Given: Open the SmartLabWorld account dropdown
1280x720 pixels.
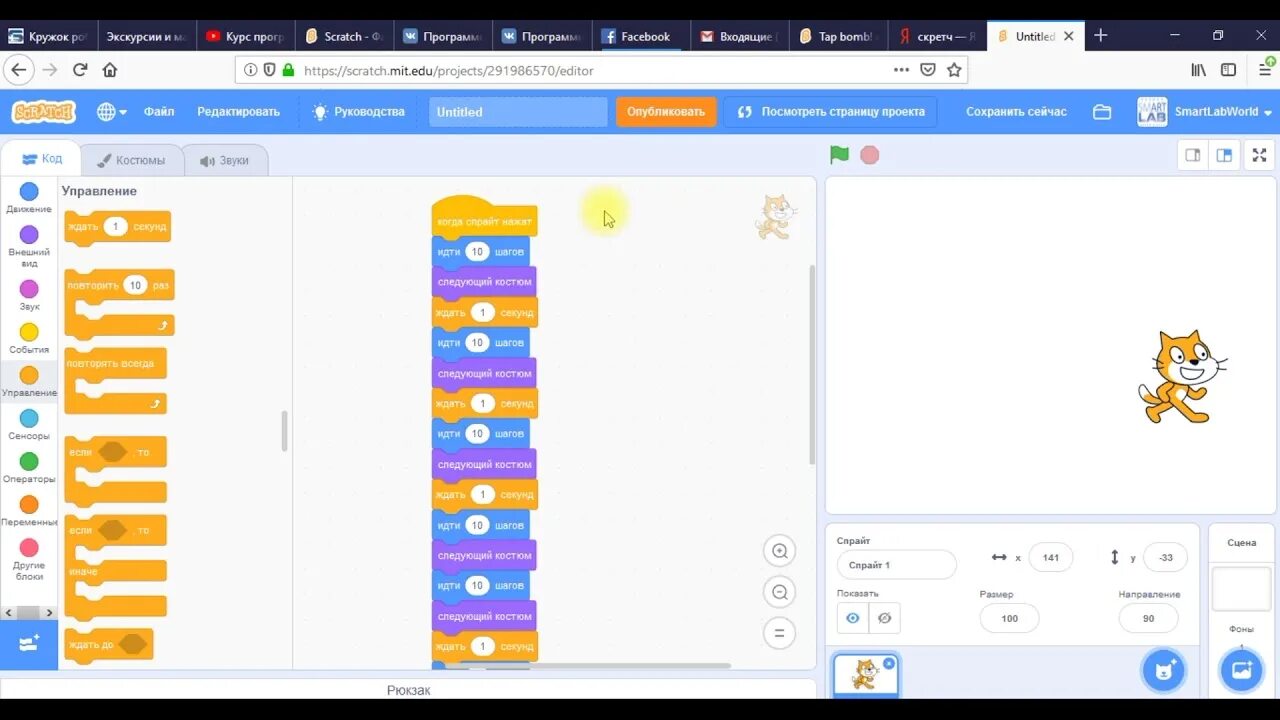Looking at the screenshot, I should (1205, 112).
